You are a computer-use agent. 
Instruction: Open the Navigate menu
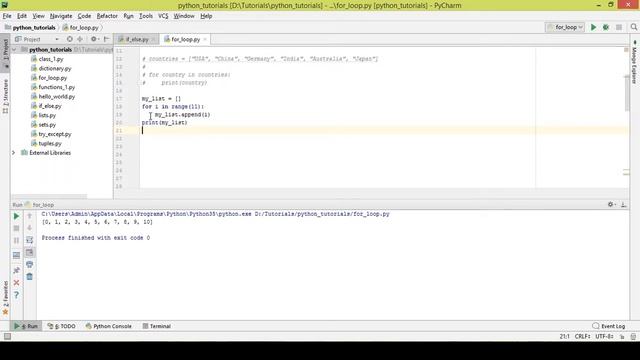tap(61, 16)
